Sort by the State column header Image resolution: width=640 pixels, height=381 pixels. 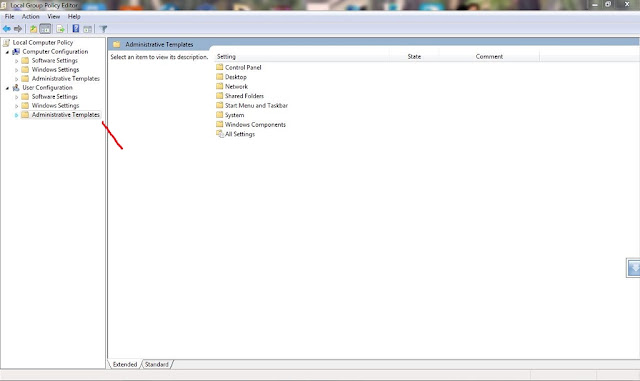(414, 56)
